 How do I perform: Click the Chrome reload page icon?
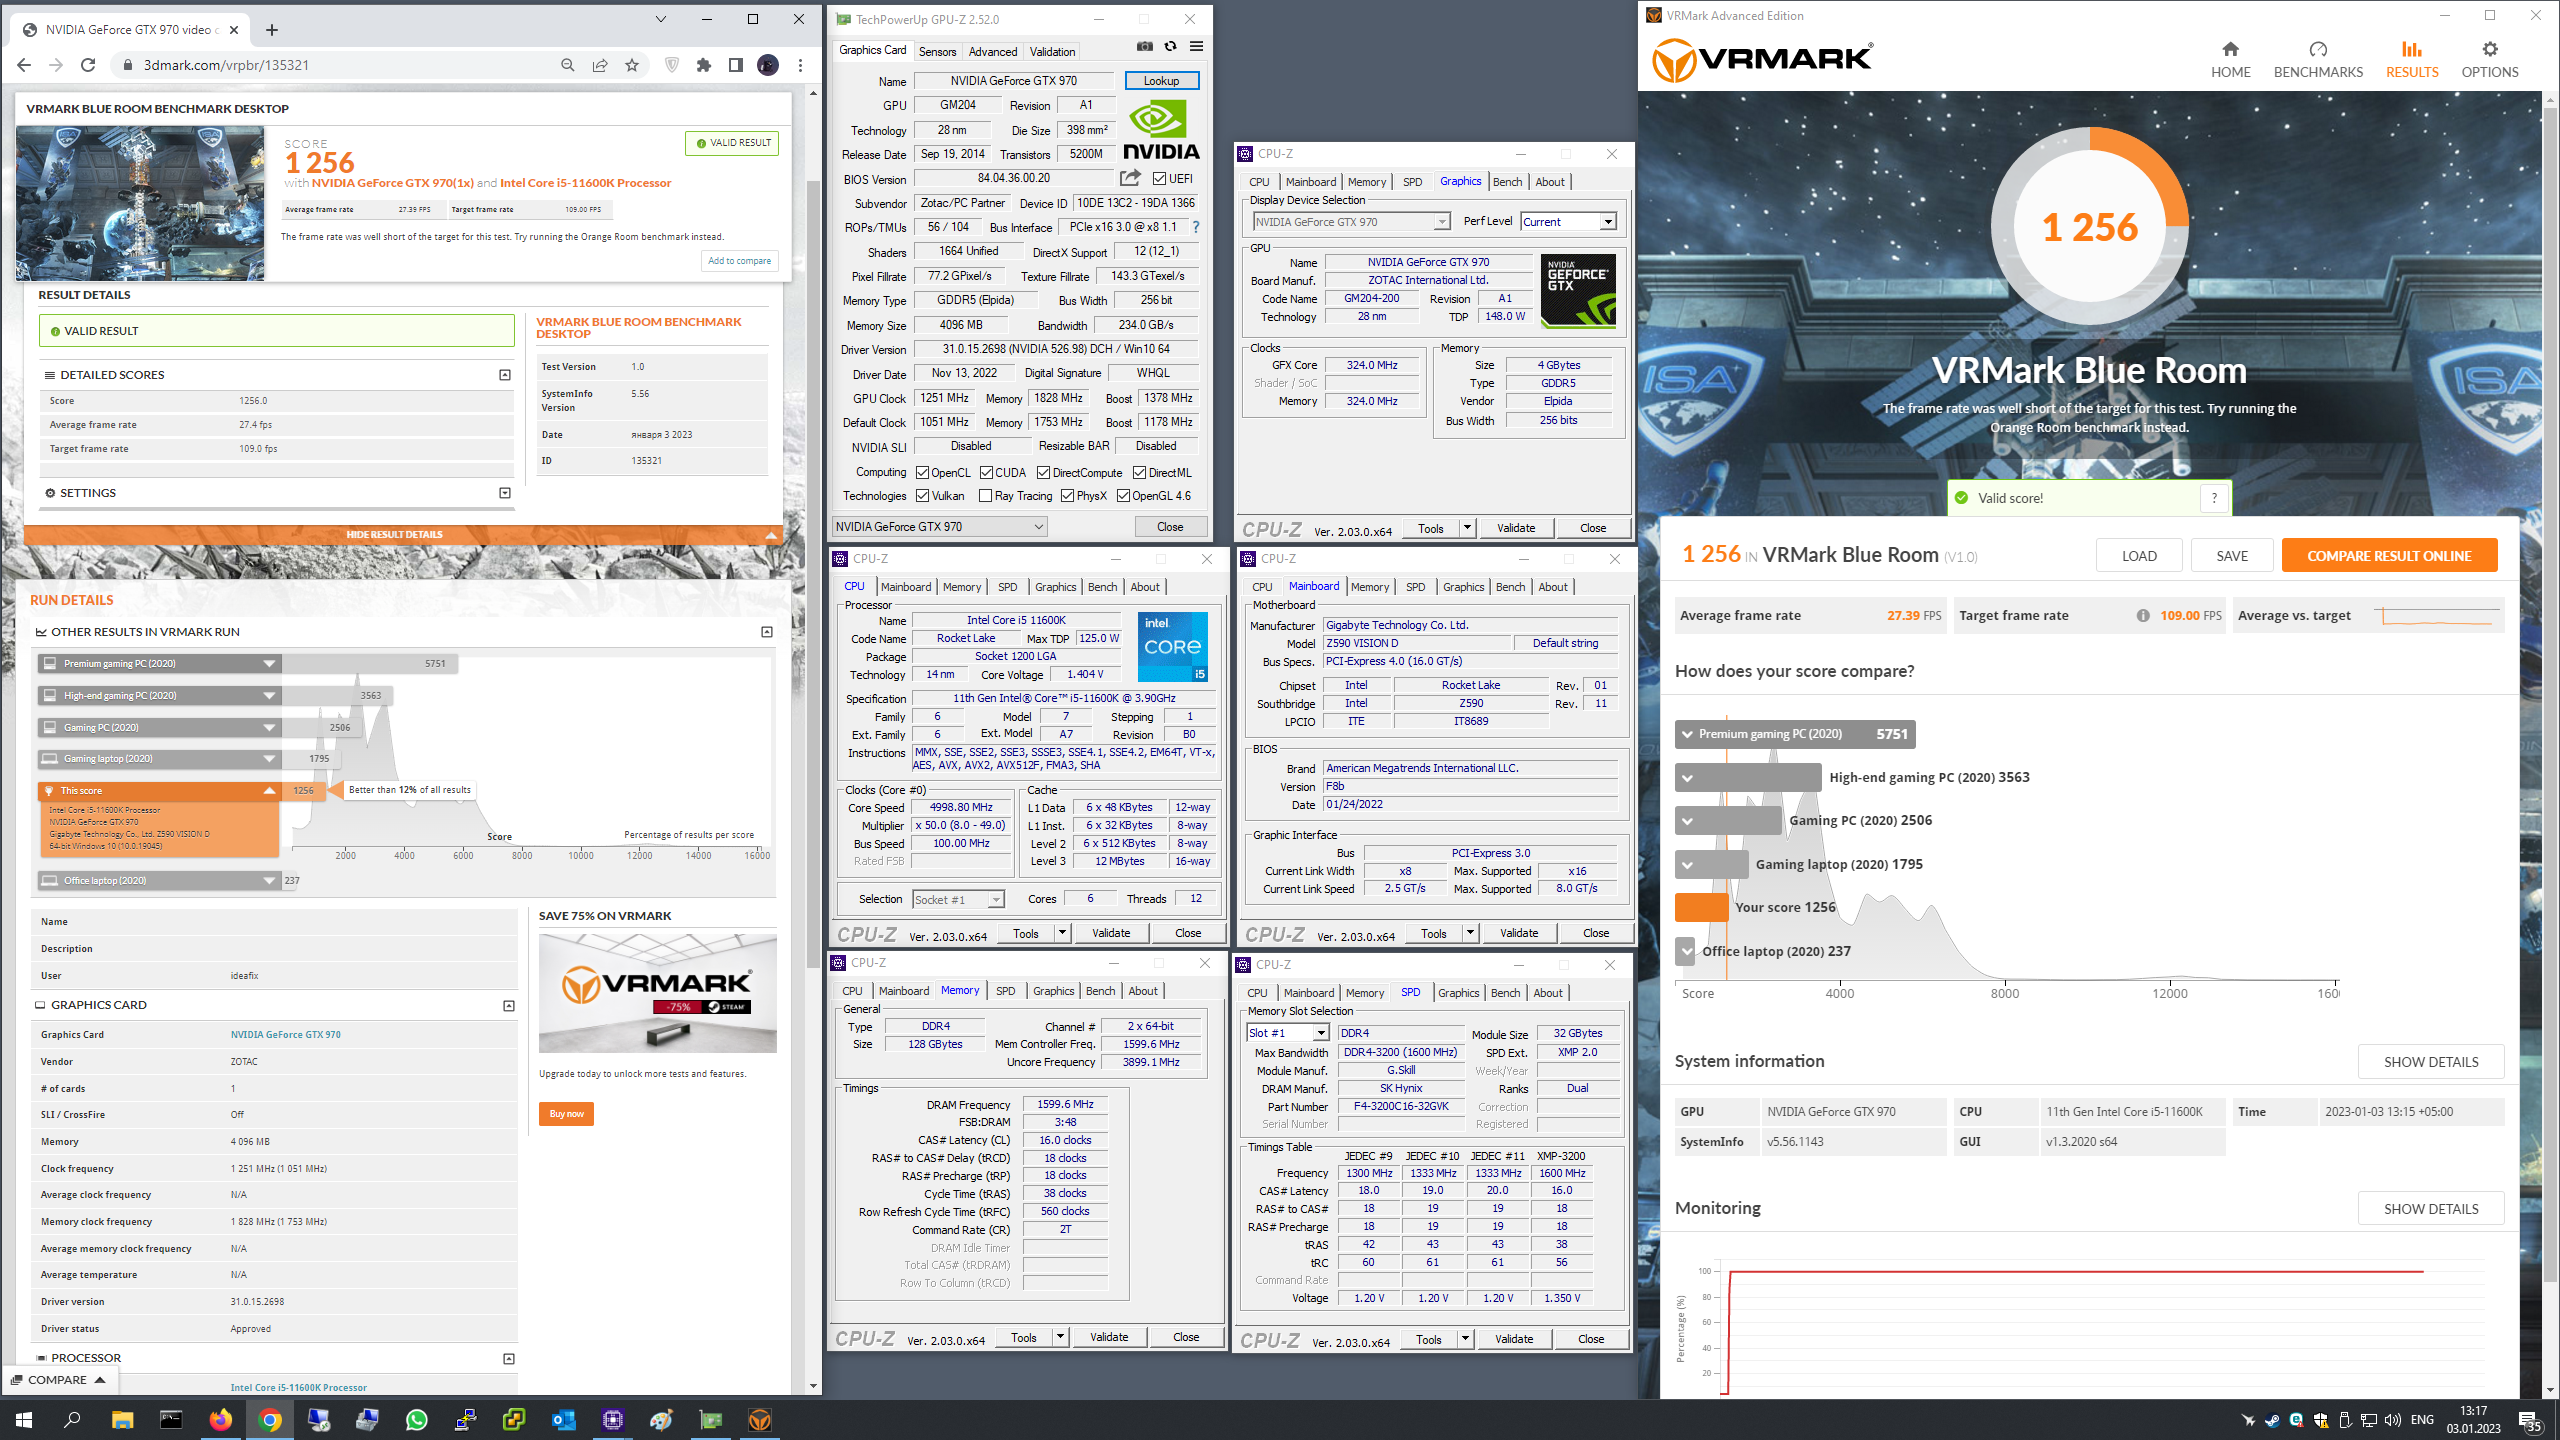point(88,65)
